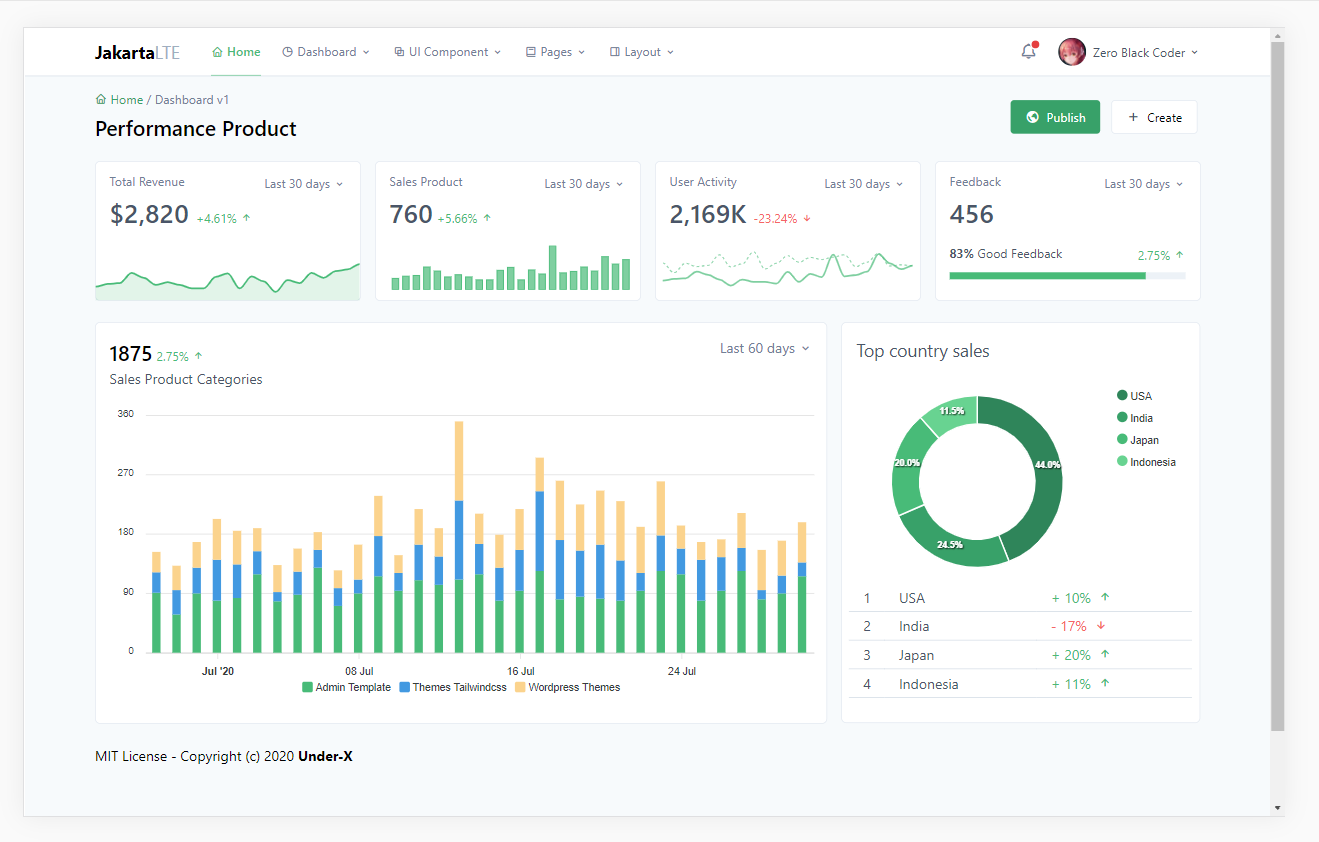Click the 2,169K user activity value
The width and height of the screenshot is (1319, 842).
click(x=708, y=214)
